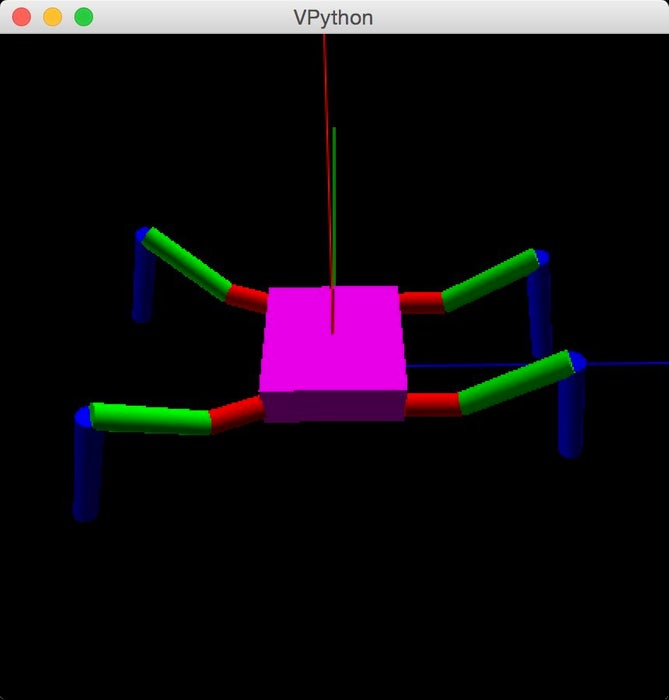Pick the rear-left green leg segment
669x700 pixels.
tap(186, 263)
